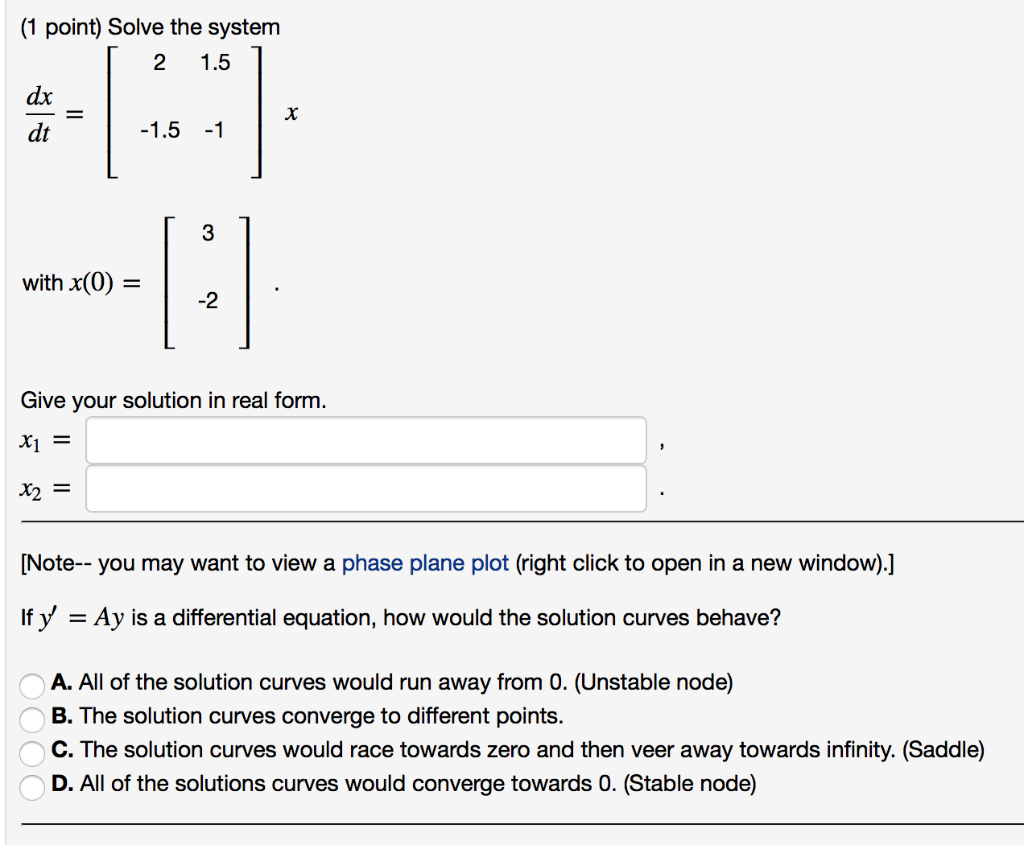Click the initial condition value -2

point(207,302)
